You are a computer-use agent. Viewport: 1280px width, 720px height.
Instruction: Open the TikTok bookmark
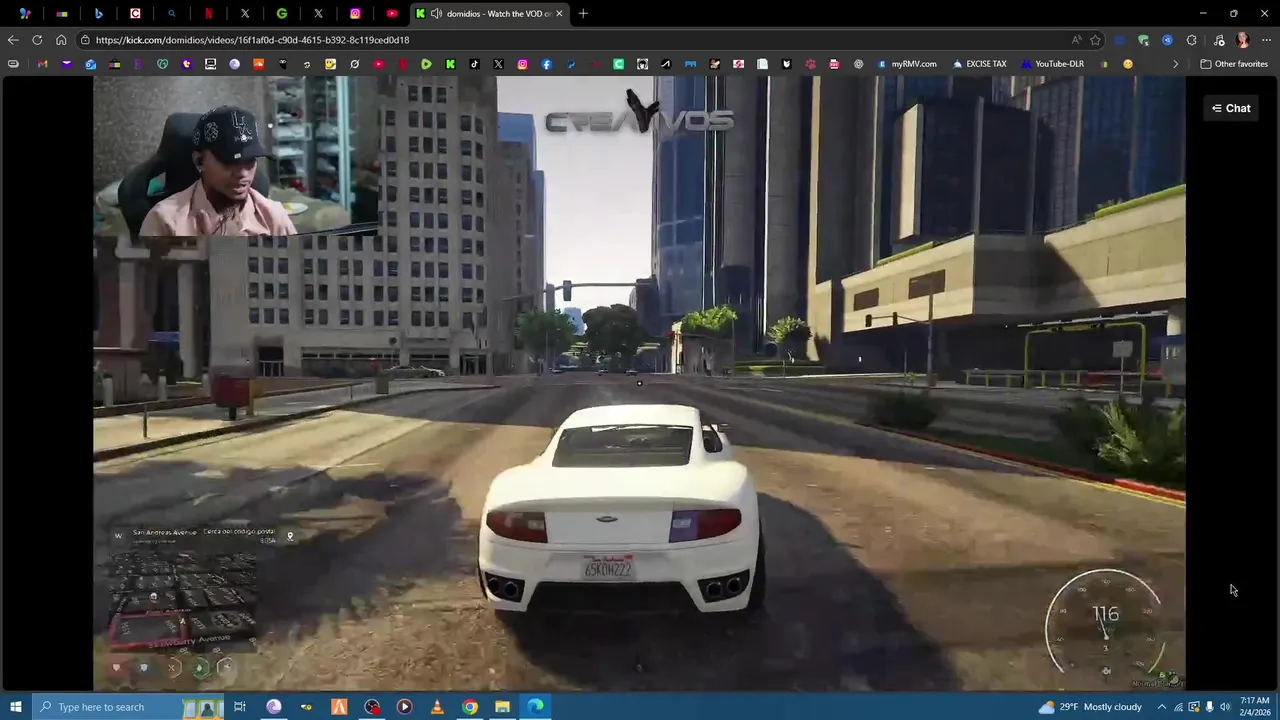pyautogui.click(x=474, y=64)
